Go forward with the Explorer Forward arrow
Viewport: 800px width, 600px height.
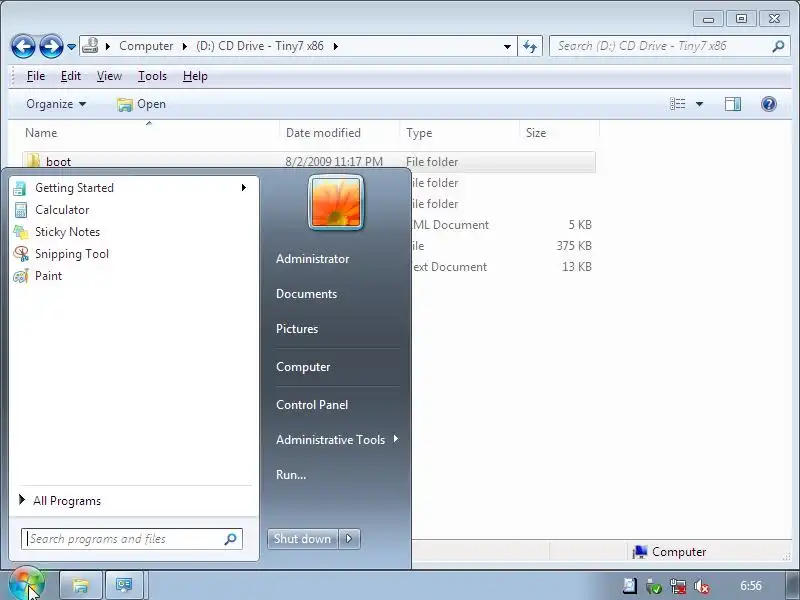pos(51,46)
